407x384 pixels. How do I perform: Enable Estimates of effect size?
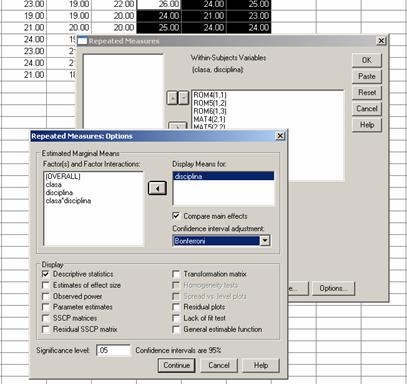pos(46,285)
